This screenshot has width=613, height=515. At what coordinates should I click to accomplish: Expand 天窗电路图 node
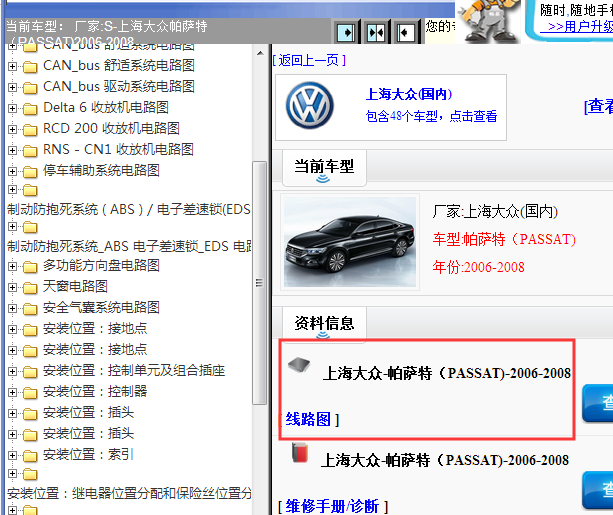pos(12,288)
